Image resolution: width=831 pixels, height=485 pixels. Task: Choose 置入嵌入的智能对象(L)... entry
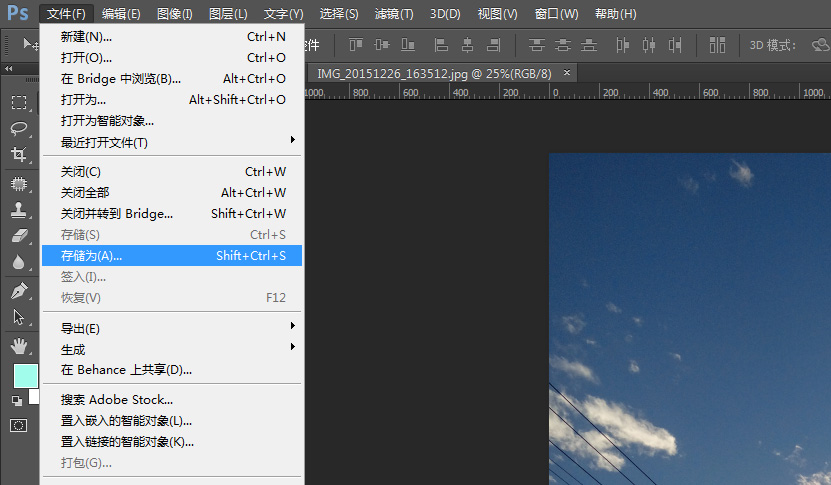(172, 421)
